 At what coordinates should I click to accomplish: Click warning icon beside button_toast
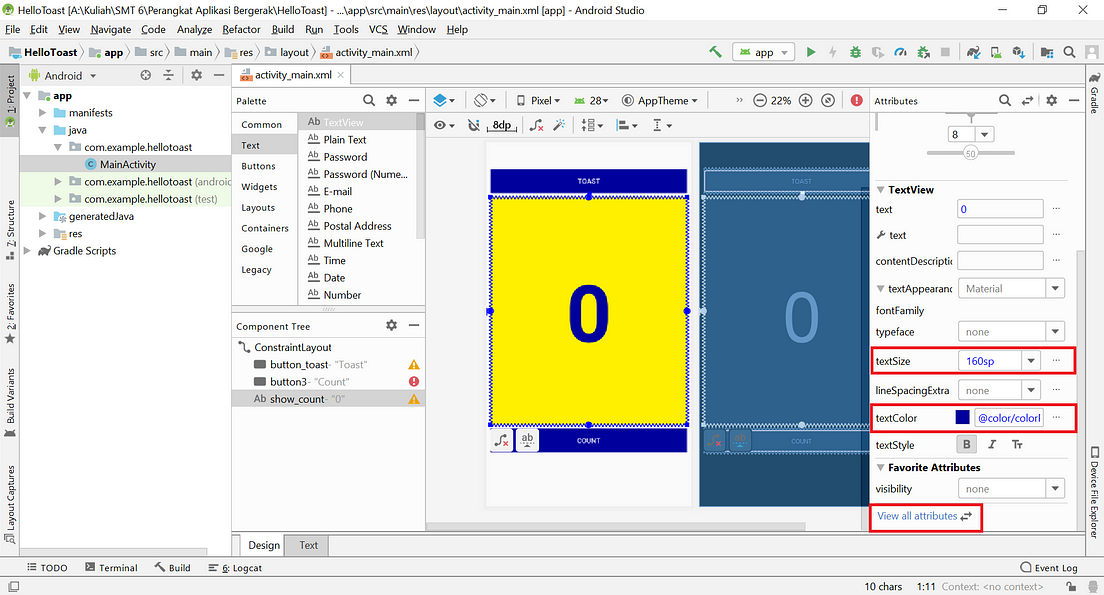[x=414, y=365]
